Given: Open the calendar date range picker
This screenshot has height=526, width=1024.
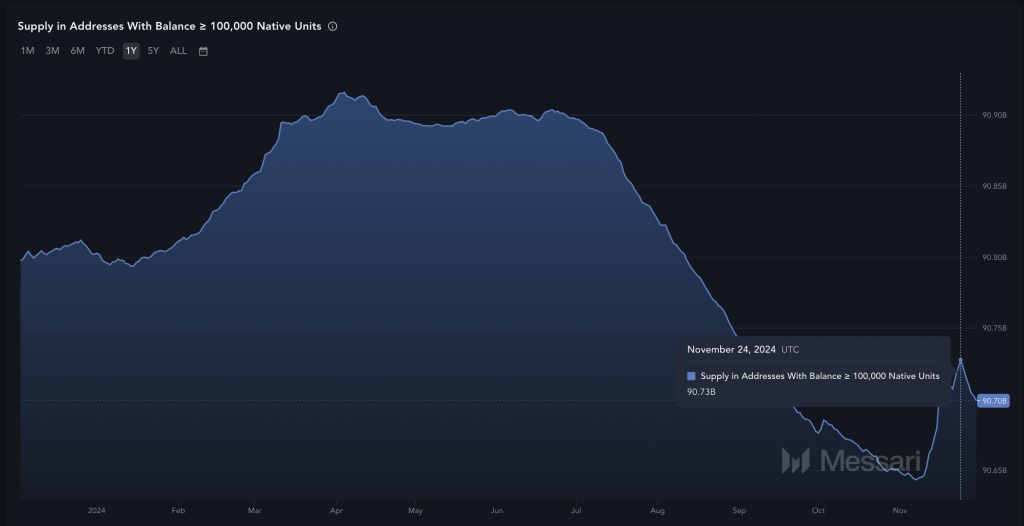Looking at the screenshot, I should [203, 51].
